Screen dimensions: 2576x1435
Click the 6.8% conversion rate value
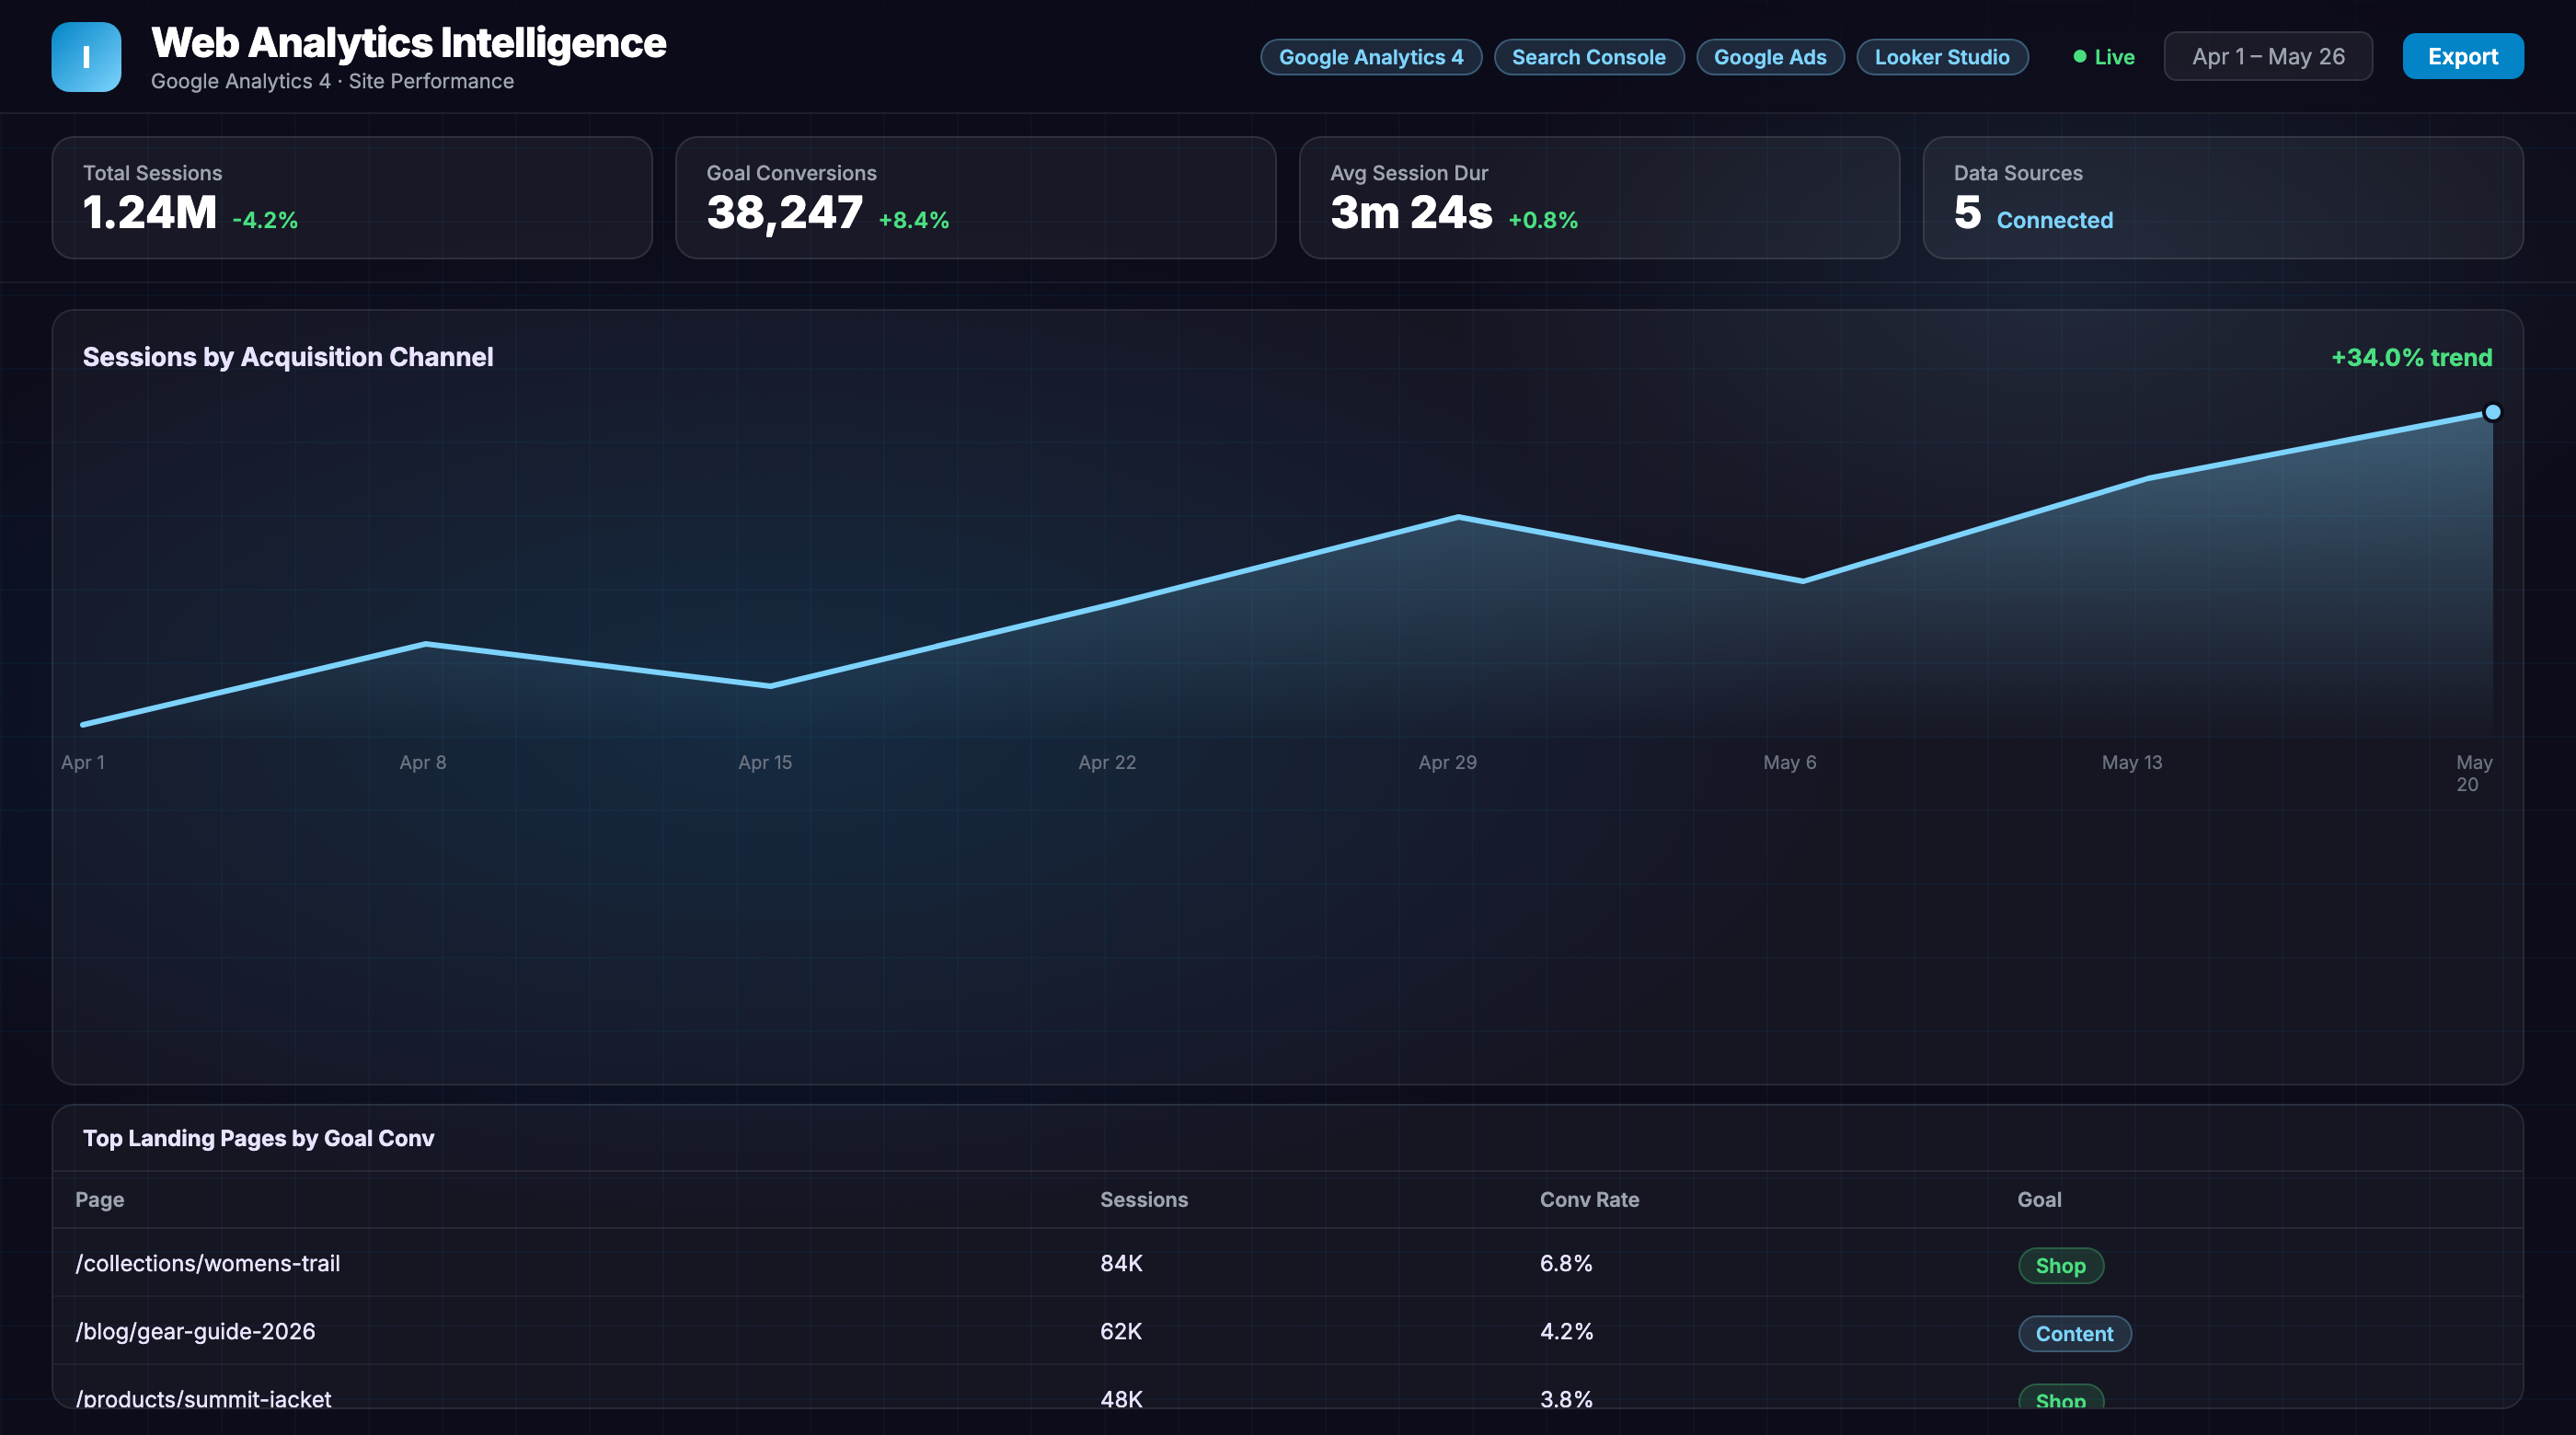pos(1566,1263)
